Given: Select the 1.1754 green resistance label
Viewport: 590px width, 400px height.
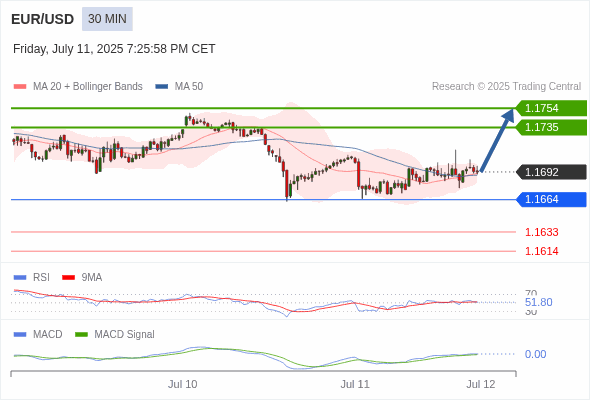Looking at the screenshot, I should [x=551, y=108].
